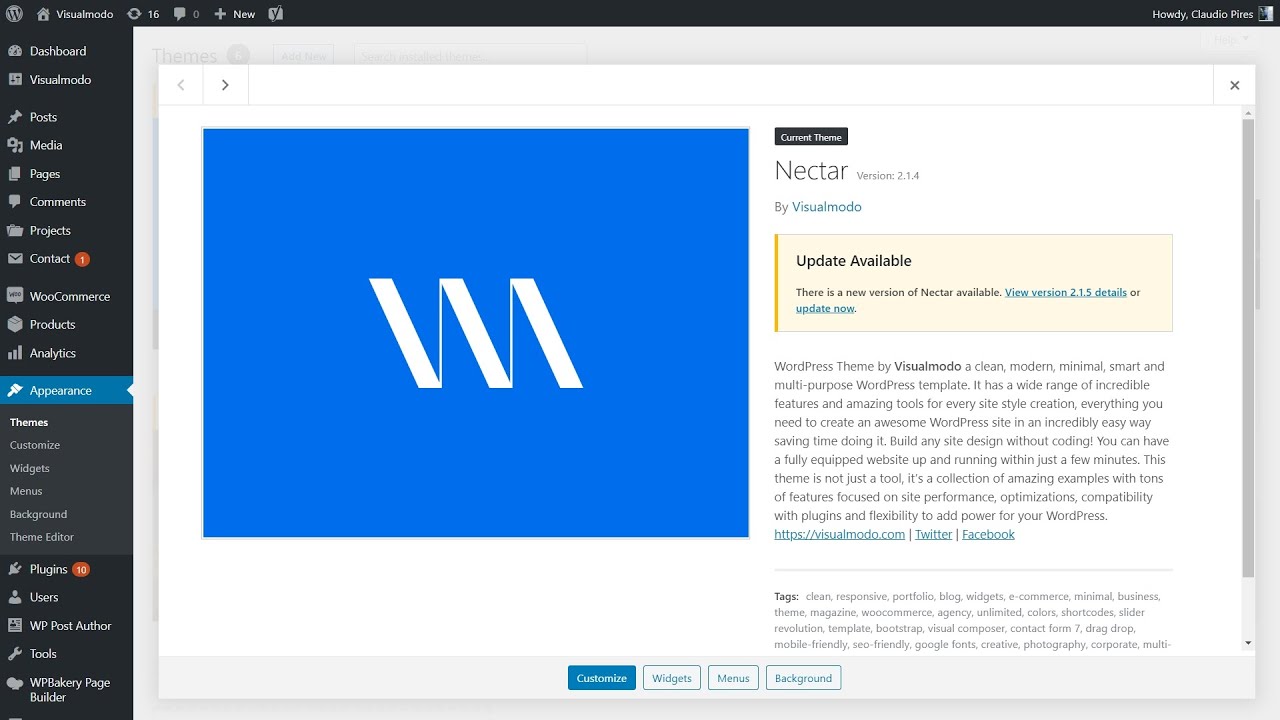1280x720 pixels.
Task: Click the Media icon in sidebar
Action: pyautogui.click(x=15, y=145)
